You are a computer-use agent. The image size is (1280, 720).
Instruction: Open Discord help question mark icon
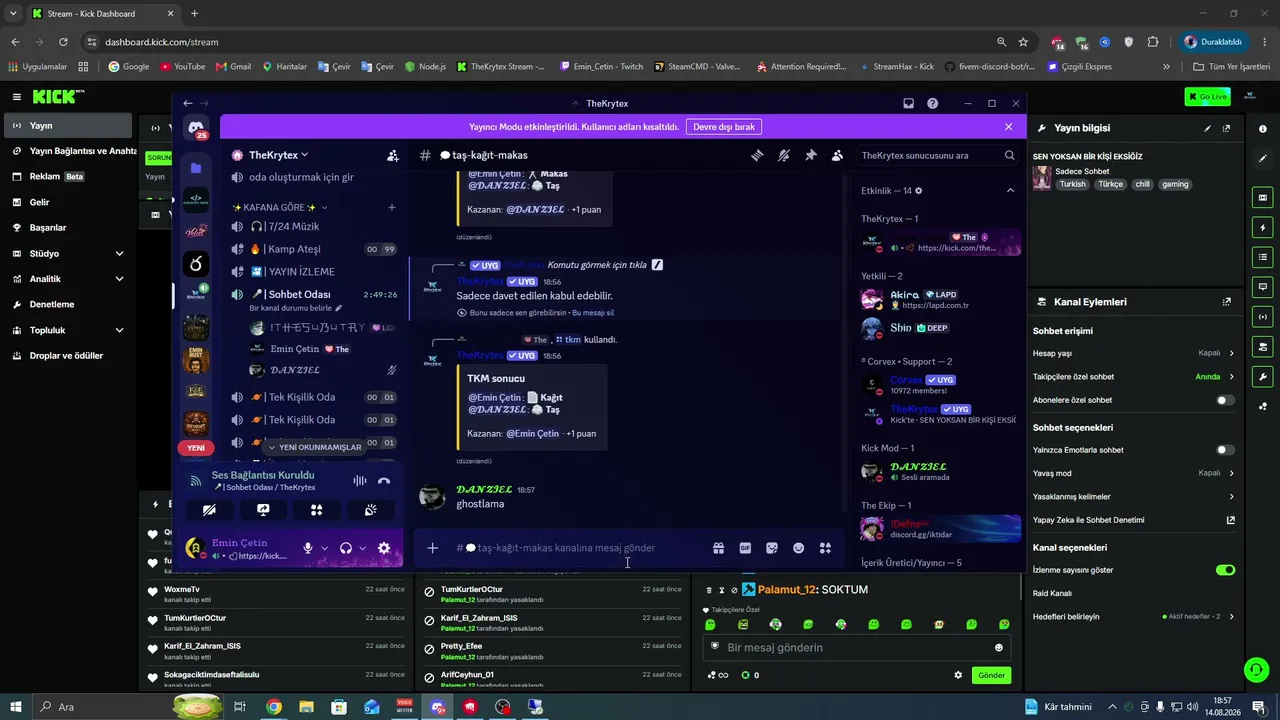coord(932,103)
